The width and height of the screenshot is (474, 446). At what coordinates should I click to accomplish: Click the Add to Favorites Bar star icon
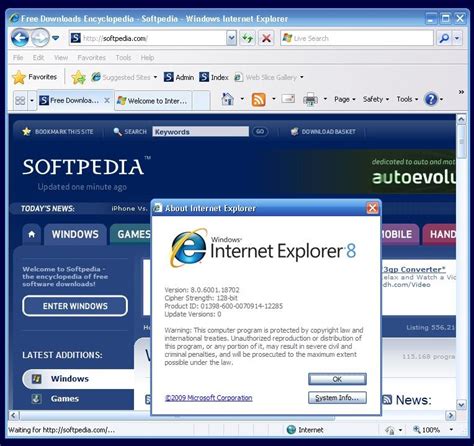point(78,77)
